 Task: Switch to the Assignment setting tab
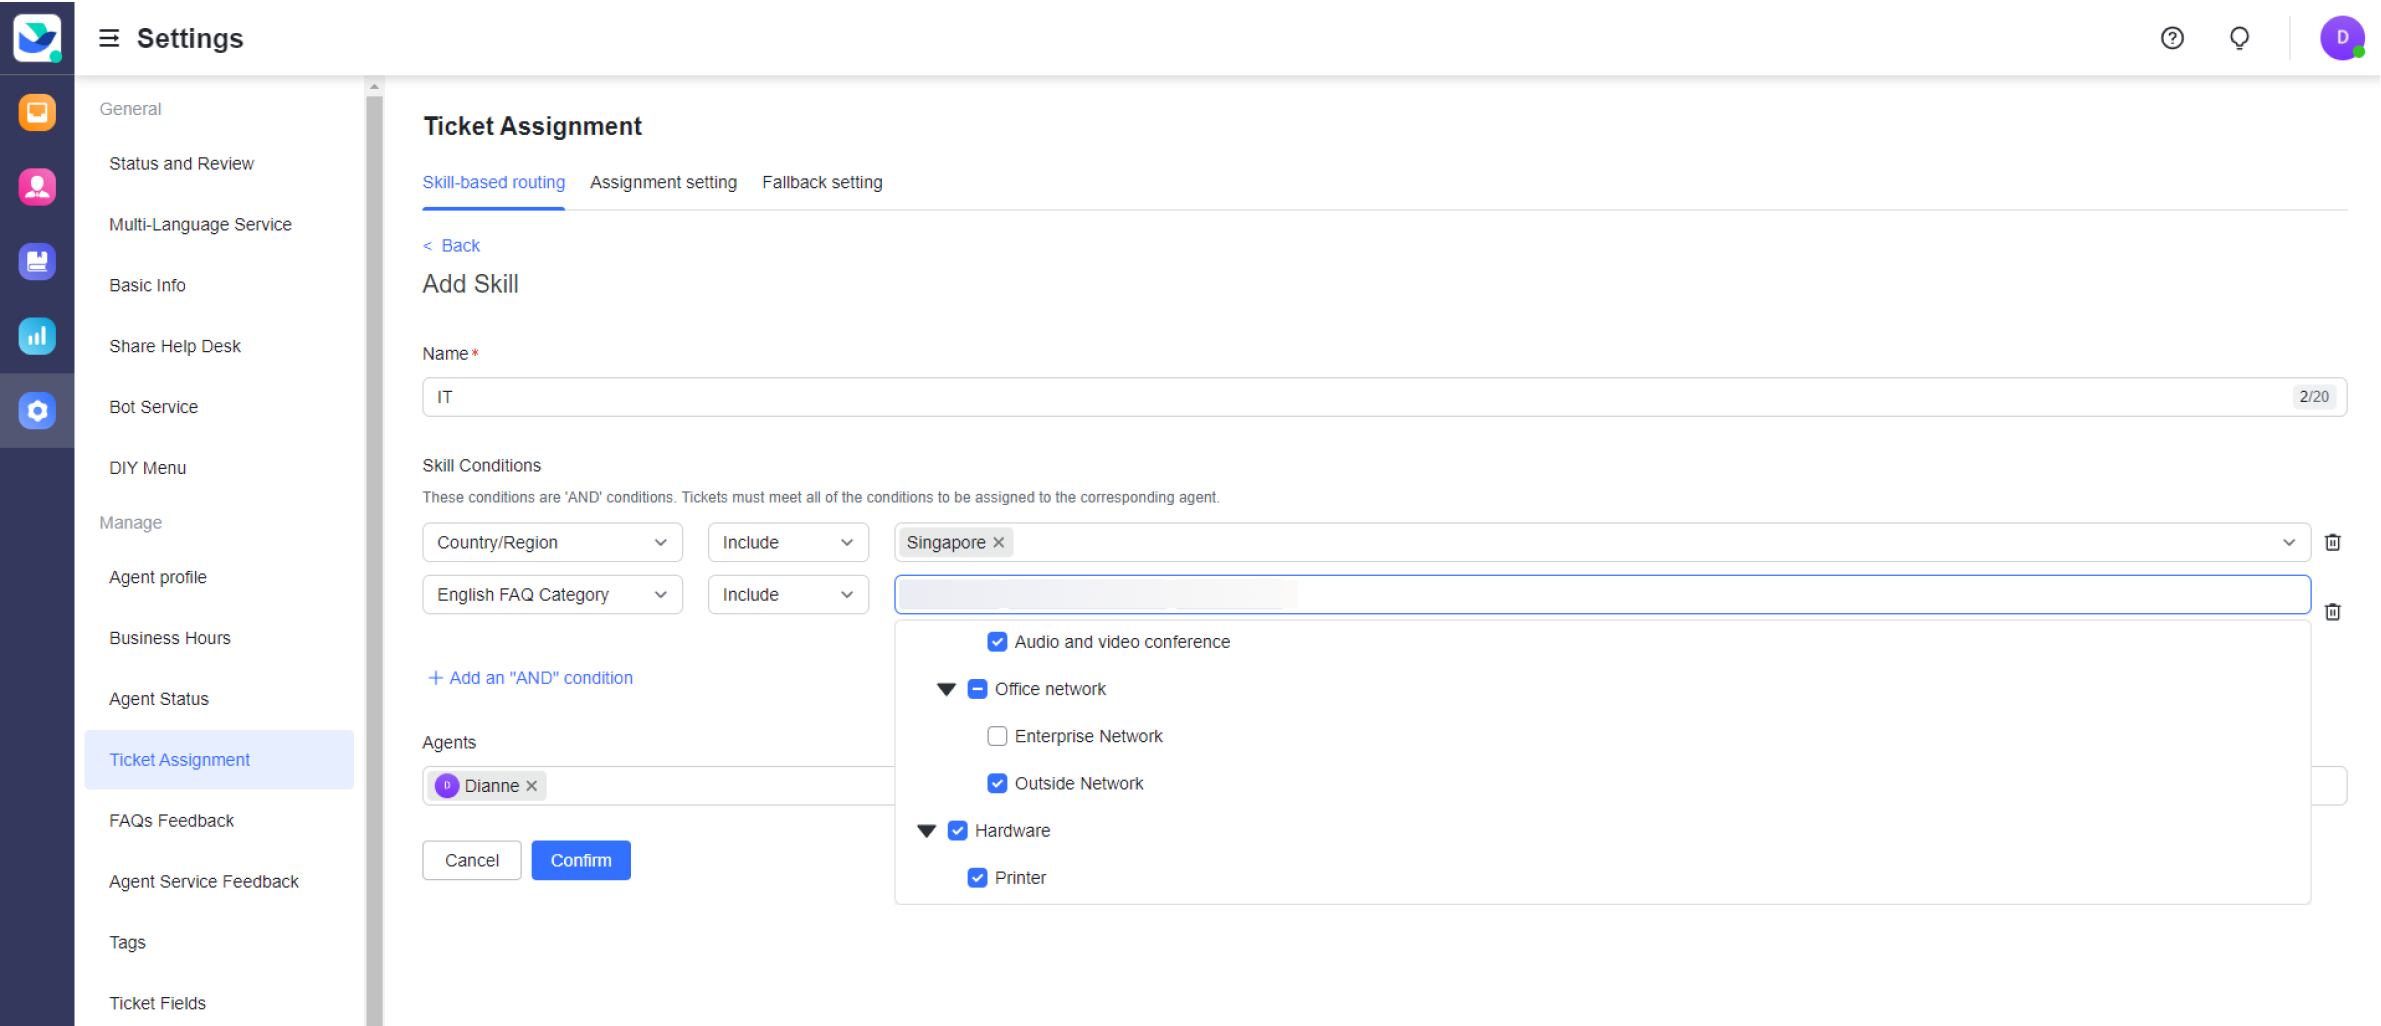[663, 182]
